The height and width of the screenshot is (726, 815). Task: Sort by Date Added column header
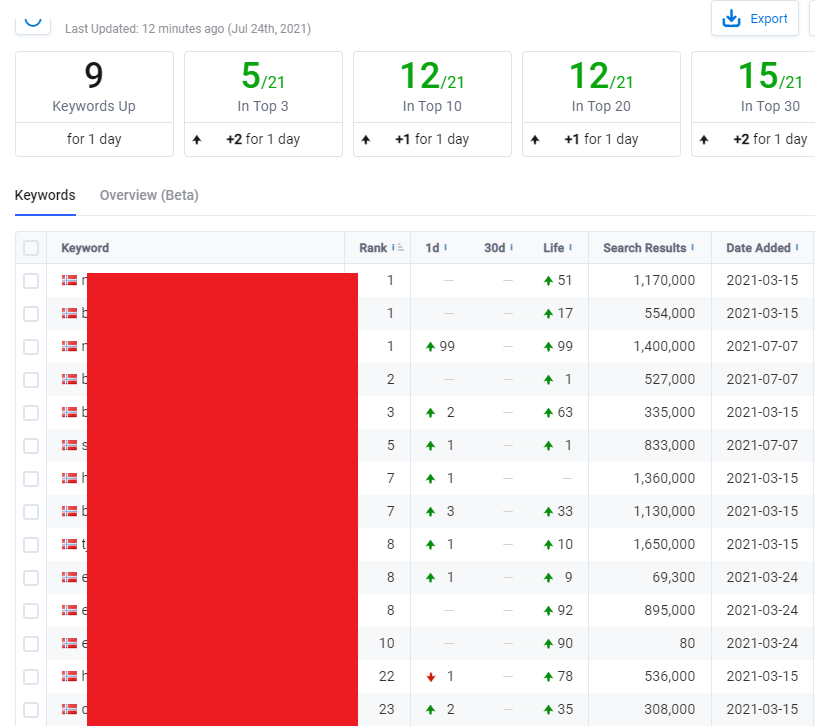tap(758, 248)
